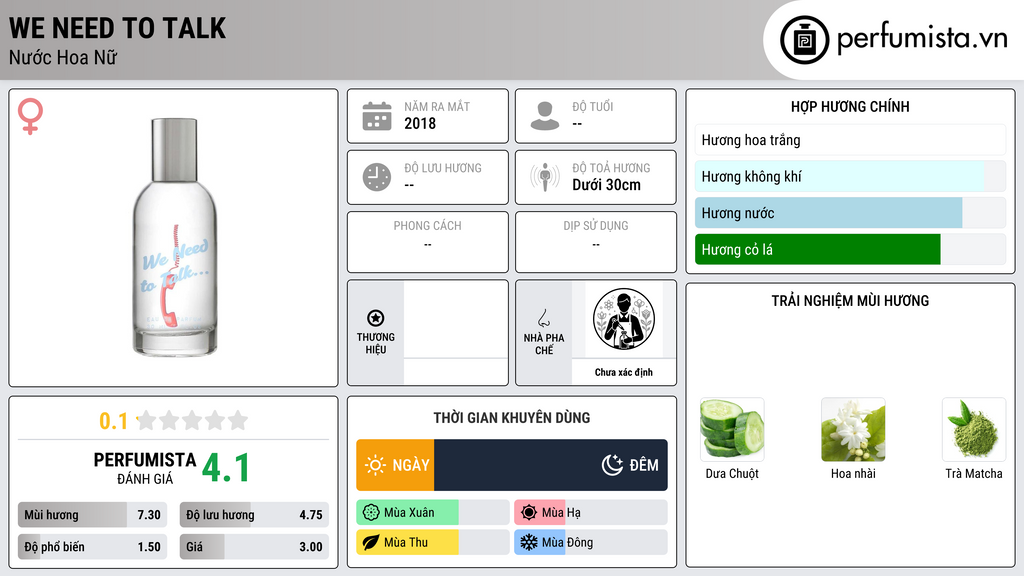Screen dimensions: 1024x576
Task: Open the We Need to Talk bottle image
Action: click(174, 236)
